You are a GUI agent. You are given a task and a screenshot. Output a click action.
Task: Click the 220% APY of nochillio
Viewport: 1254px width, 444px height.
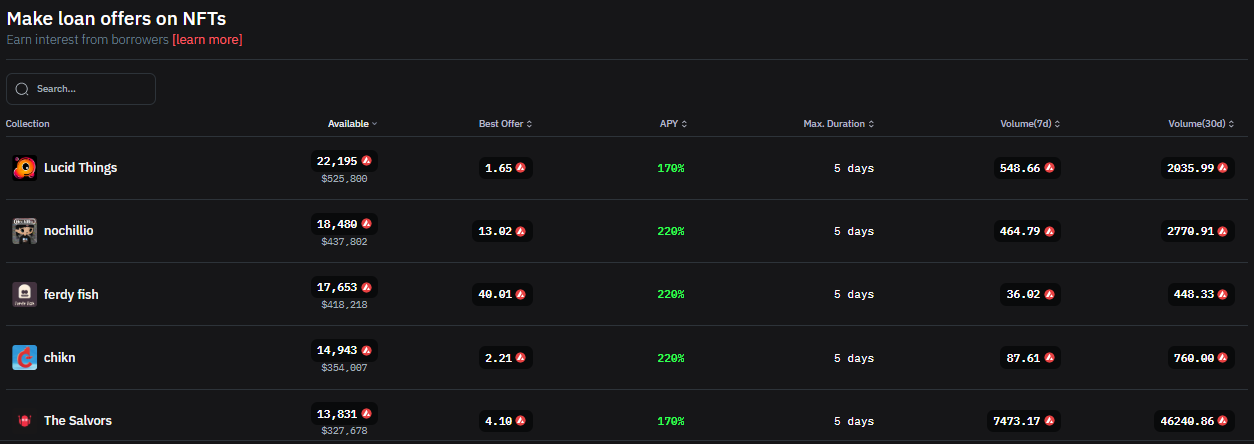(671, 231)
